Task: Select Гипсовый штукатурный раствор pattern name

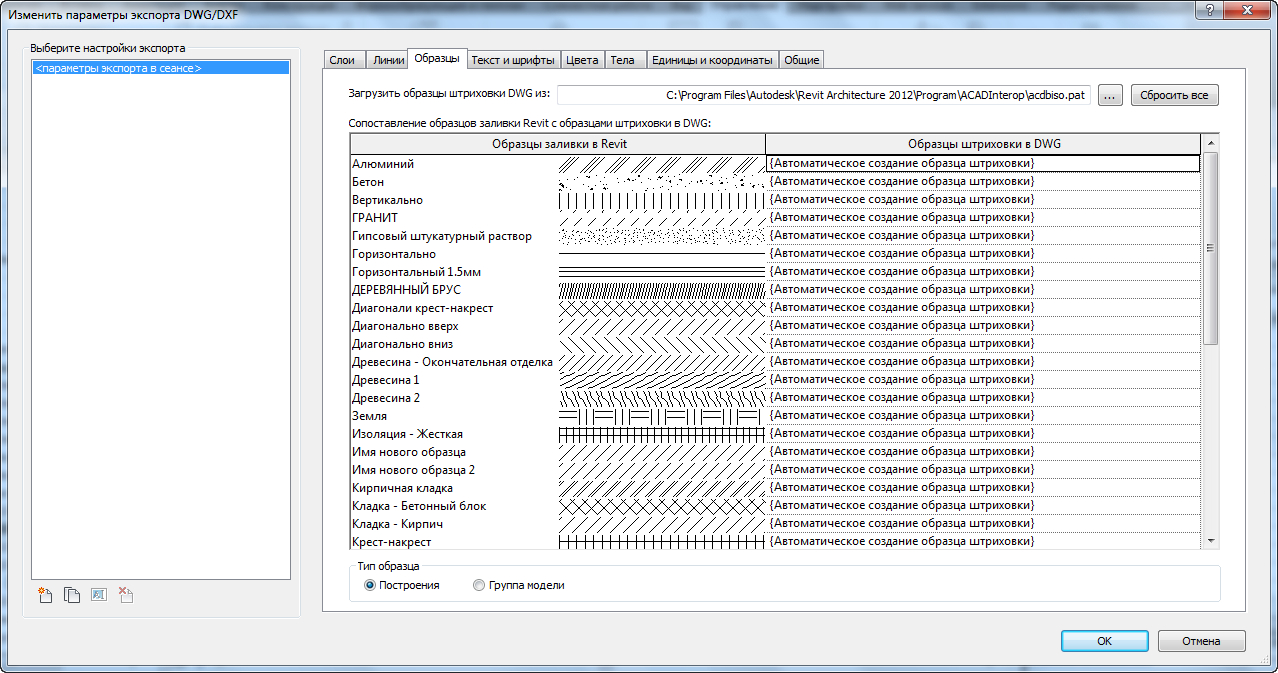Action: click(x=442, y=236)
